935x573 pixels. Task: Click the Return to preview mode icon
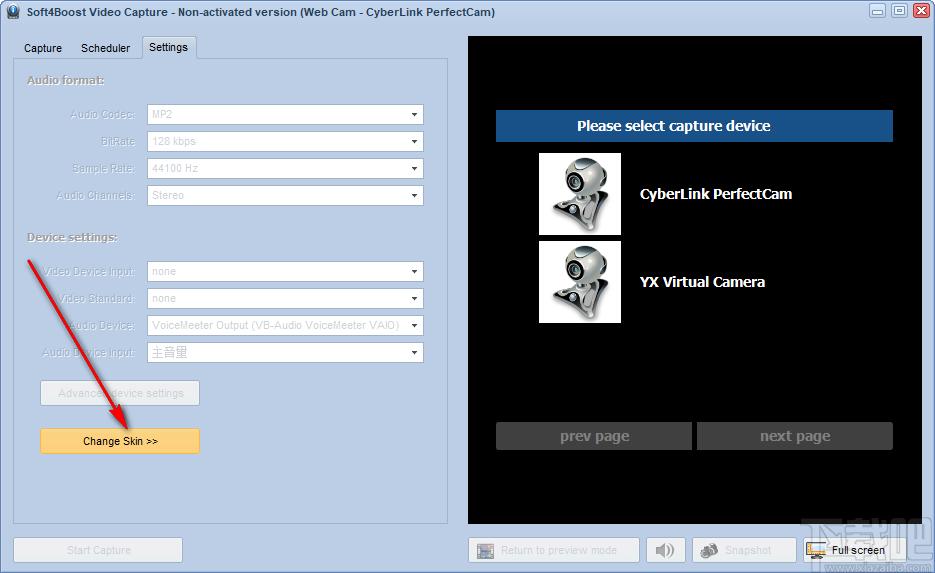click(x=485, y=550)
